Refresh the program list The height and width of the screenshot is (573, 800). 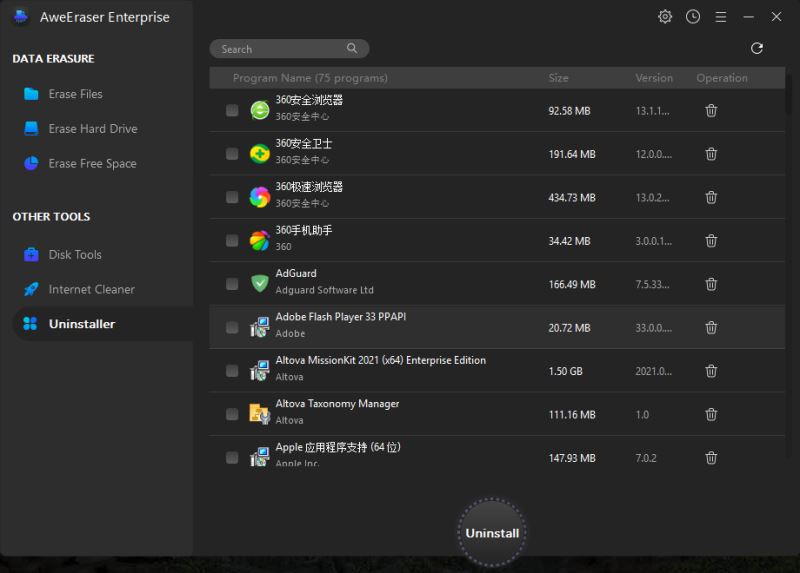tap(757, 48)
